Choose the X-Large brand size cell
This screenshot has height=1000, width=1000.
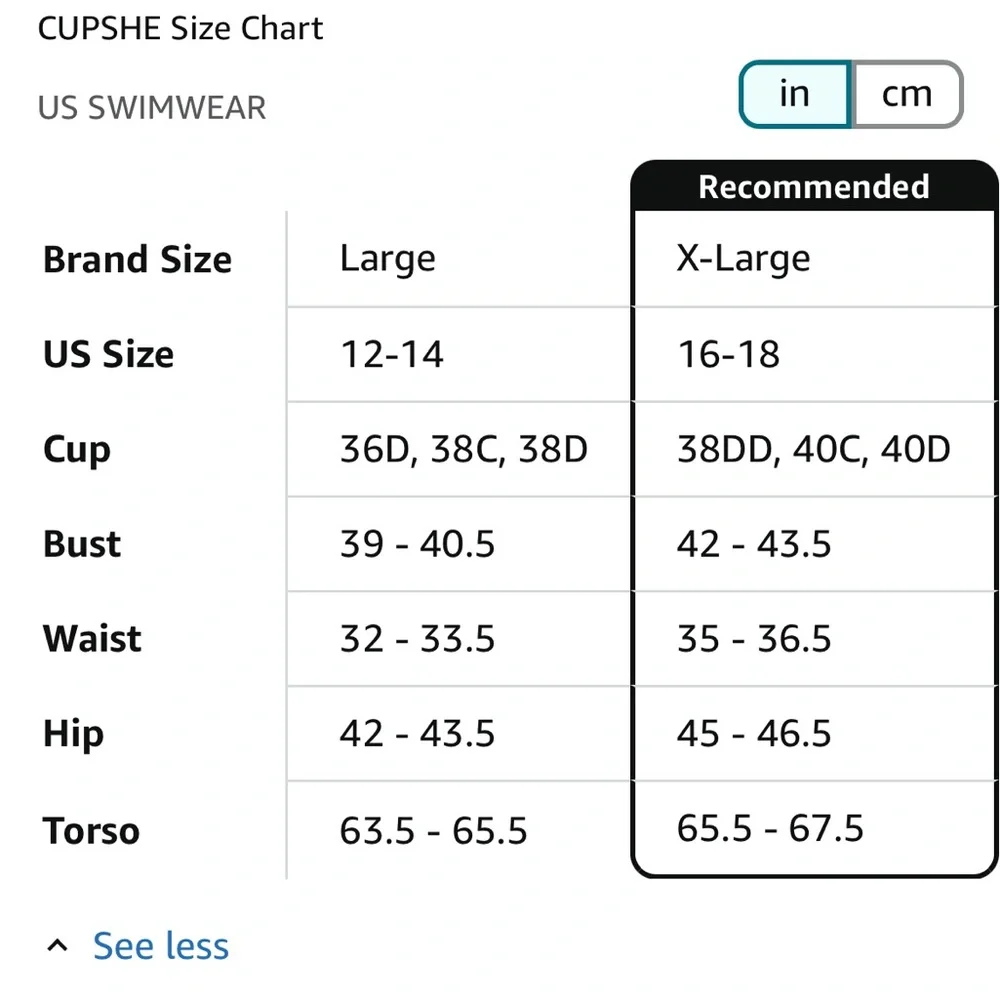point(814,259)
